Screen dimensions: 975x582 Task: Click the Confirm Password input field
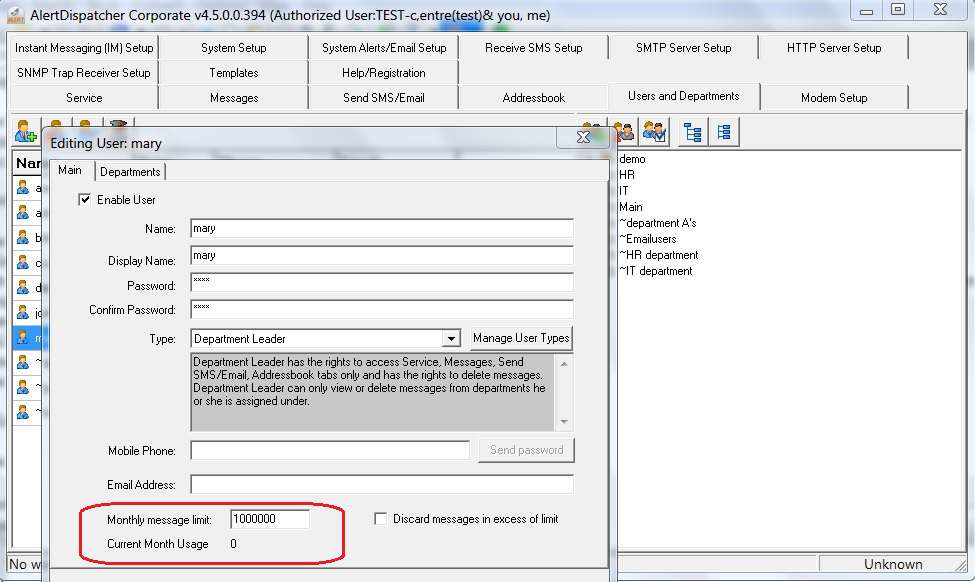382,309
